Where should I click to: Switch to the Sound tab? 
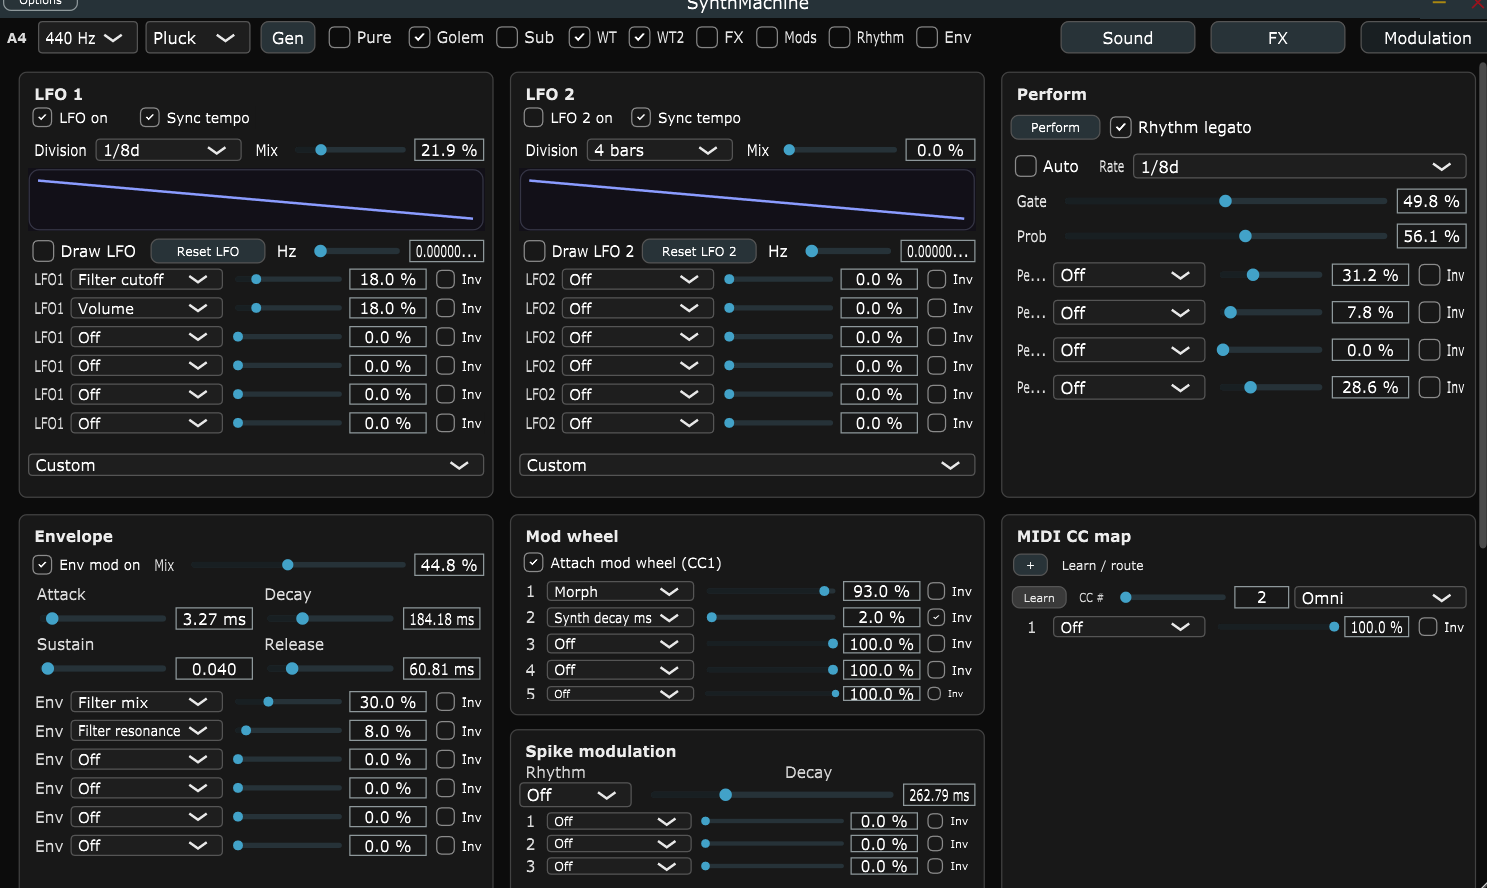pos(1127,38)
